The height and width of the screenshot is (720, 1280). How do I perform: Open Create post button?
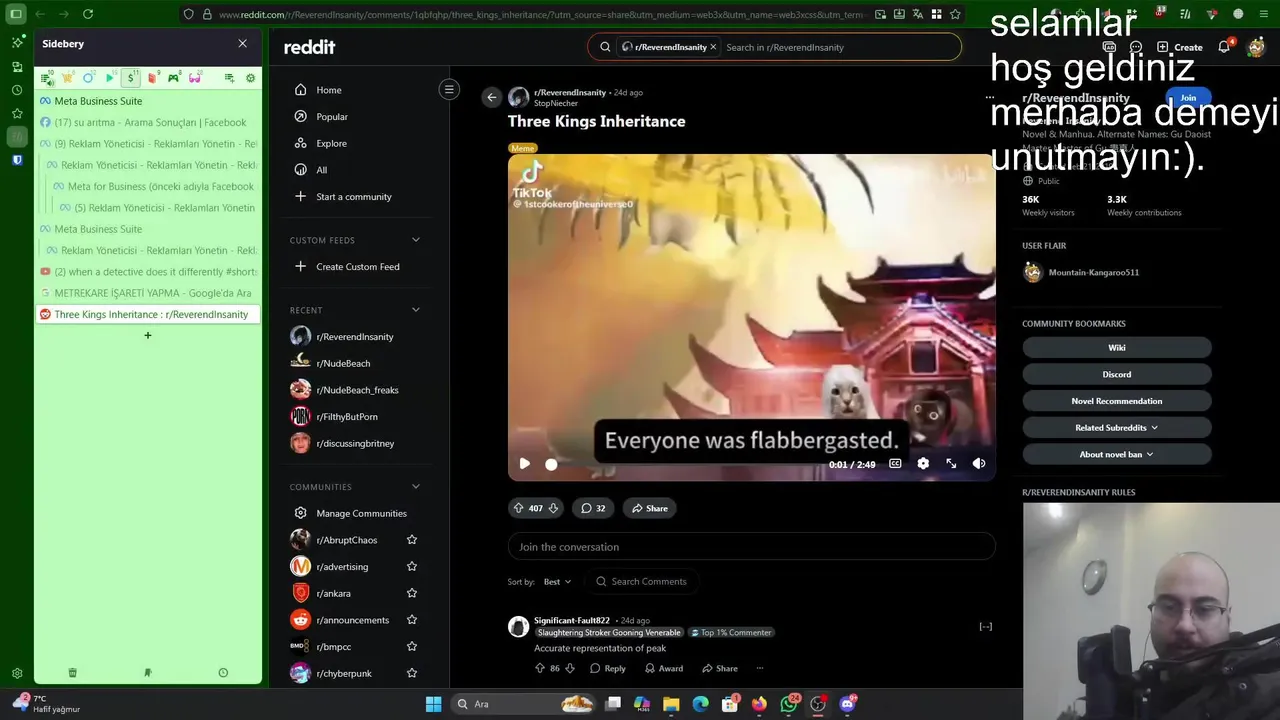pos(1179,47)
